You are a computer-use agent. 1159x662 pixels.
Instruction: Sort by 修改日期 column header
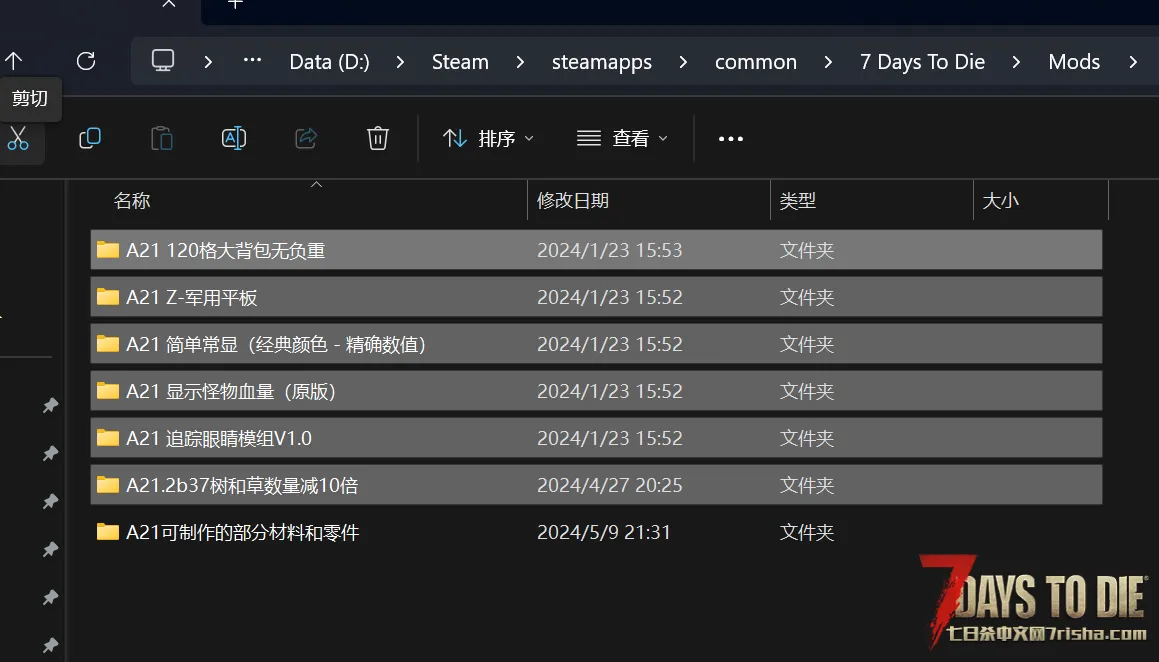[x=573, y=201]
